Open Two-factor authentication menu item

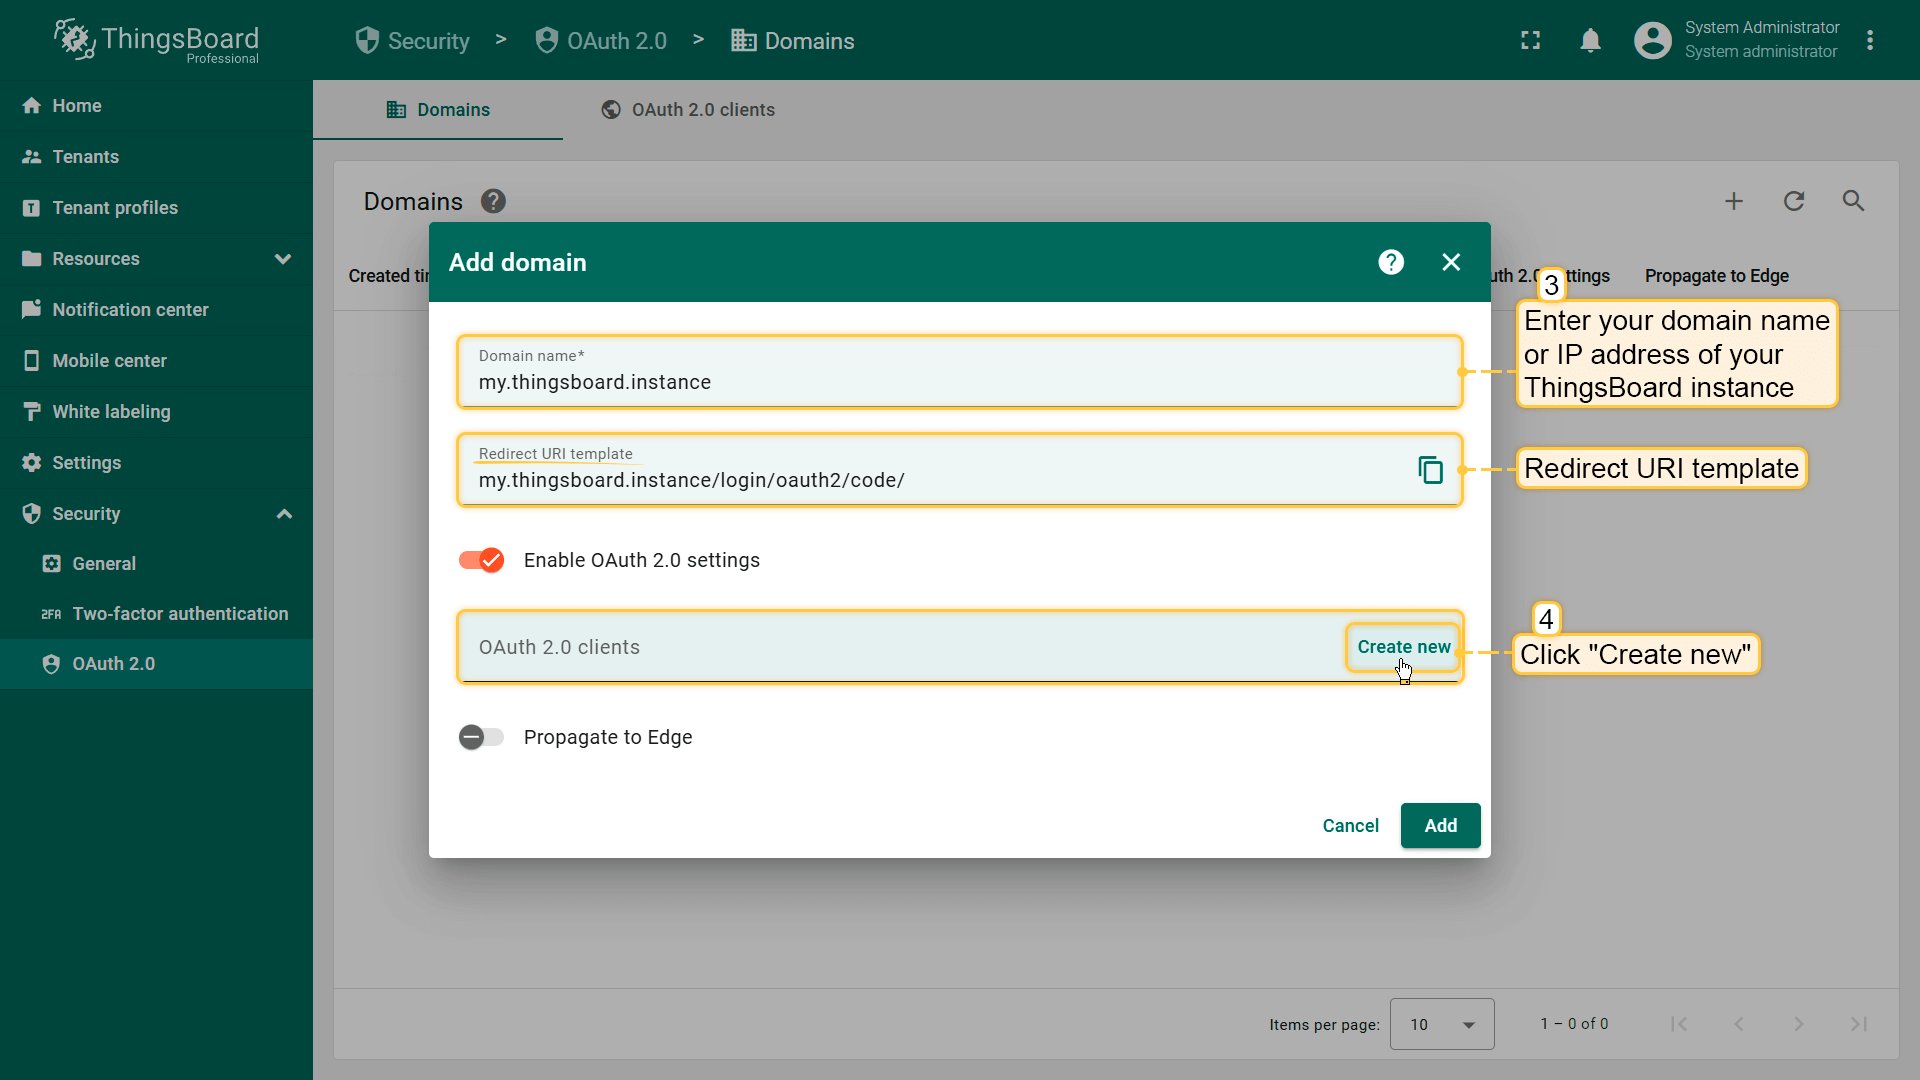[x=180, y=614]
